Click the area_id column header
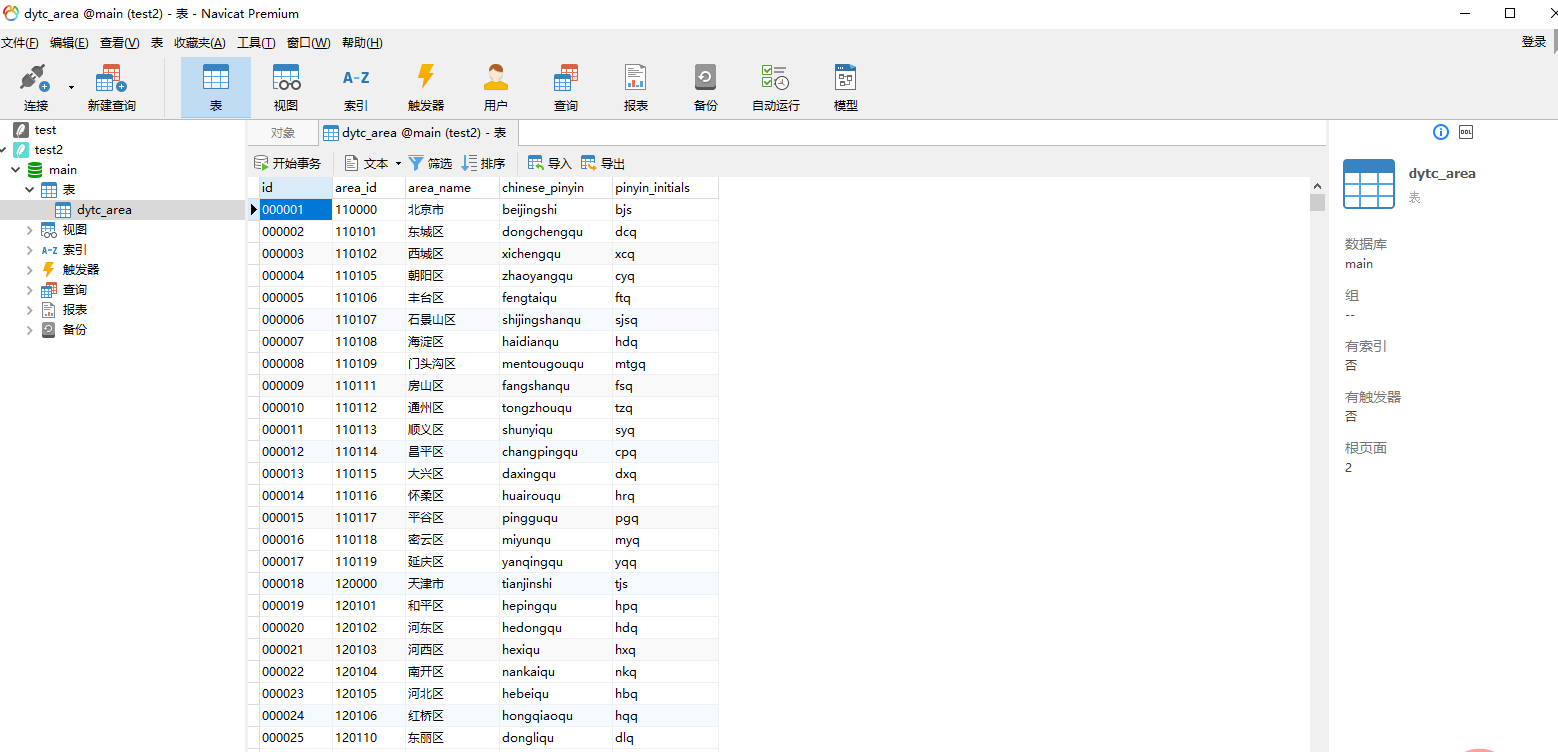The image size is (1558, 752). (369, 188)
